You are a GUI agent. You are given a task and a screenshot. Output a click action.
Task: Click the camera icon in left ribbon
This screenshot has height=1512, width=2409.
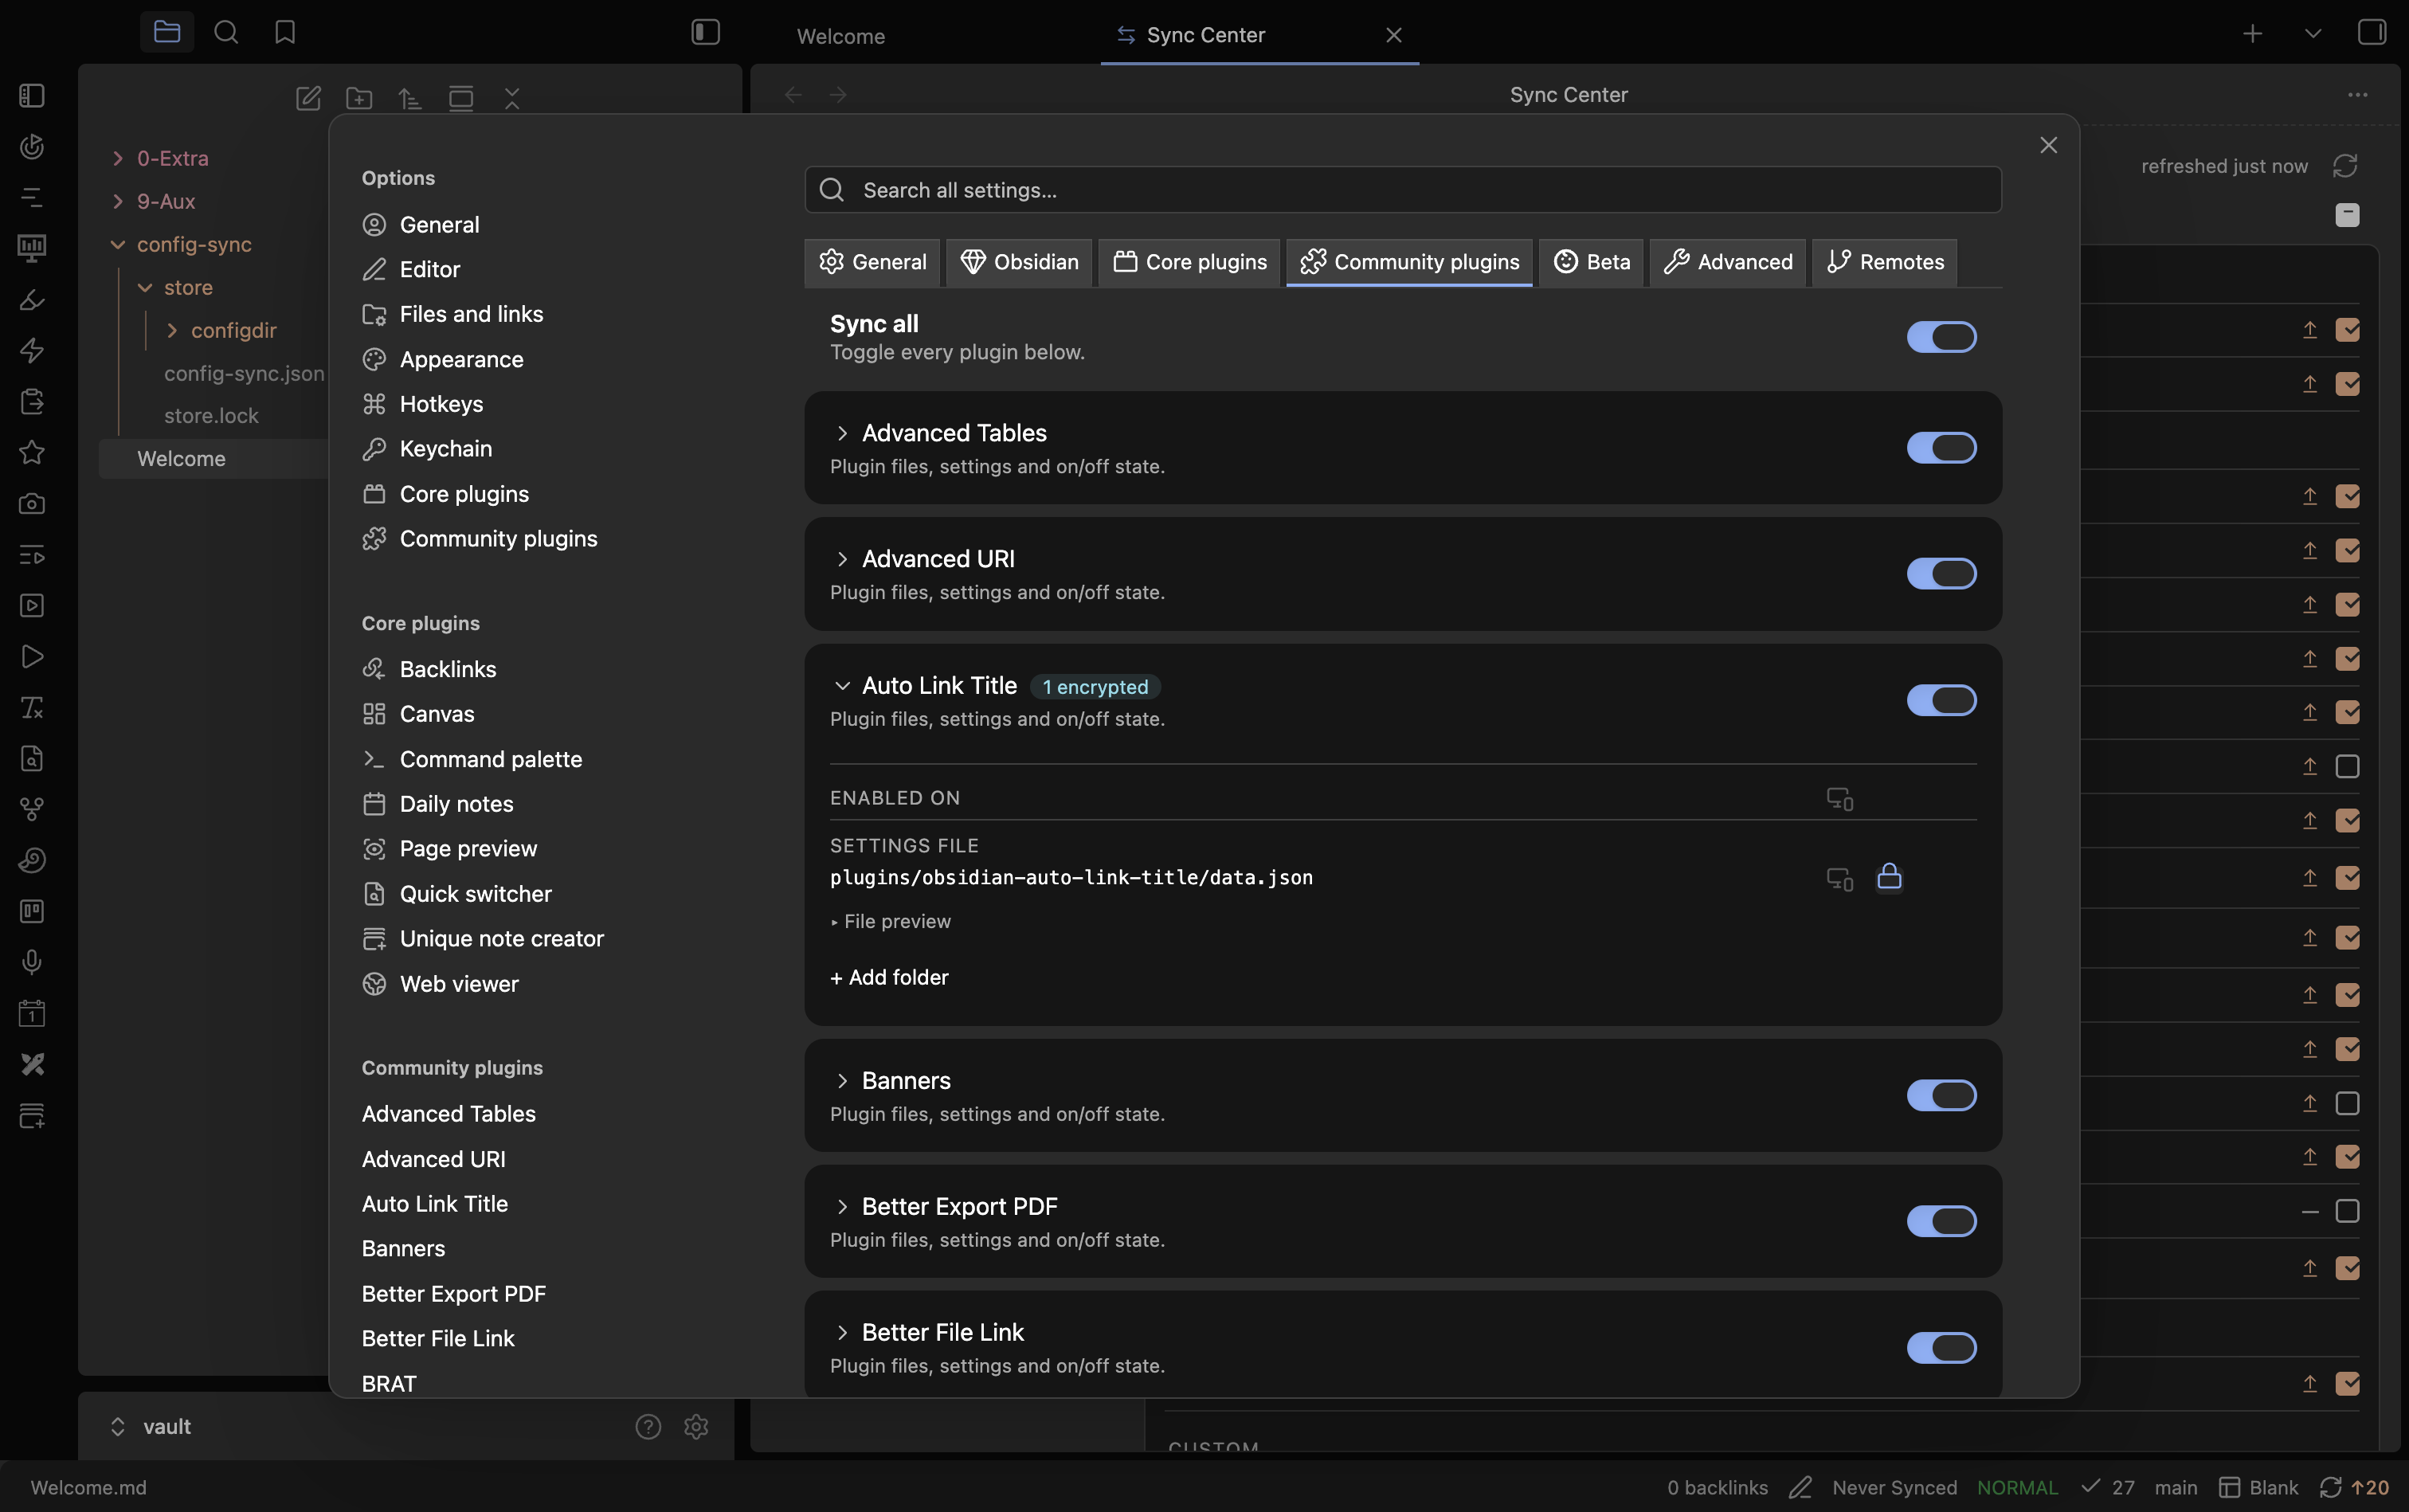32,503
